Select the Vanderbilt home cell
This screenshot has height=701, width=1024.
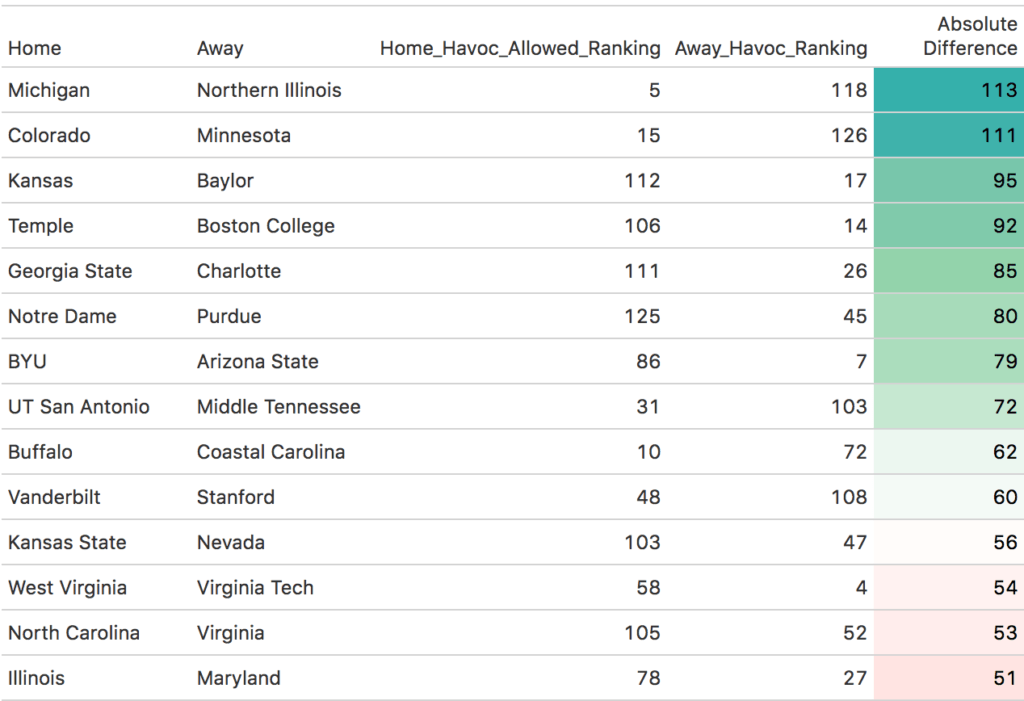tap(54, 497)
